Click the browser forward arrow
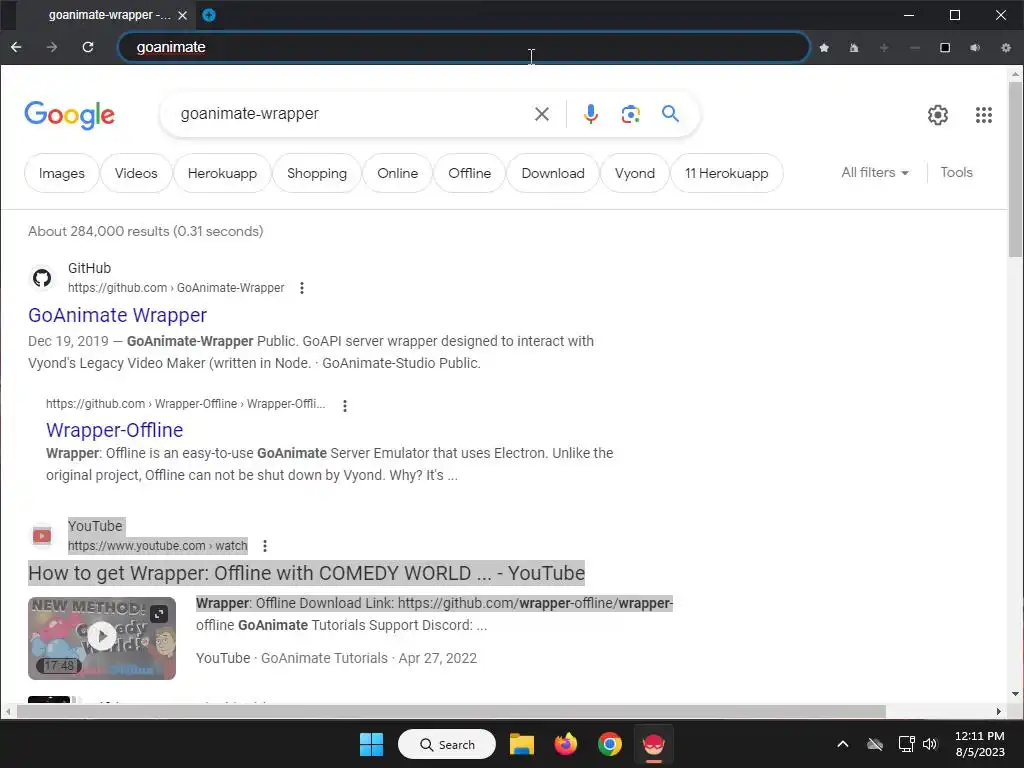 [x=52, y=47]
